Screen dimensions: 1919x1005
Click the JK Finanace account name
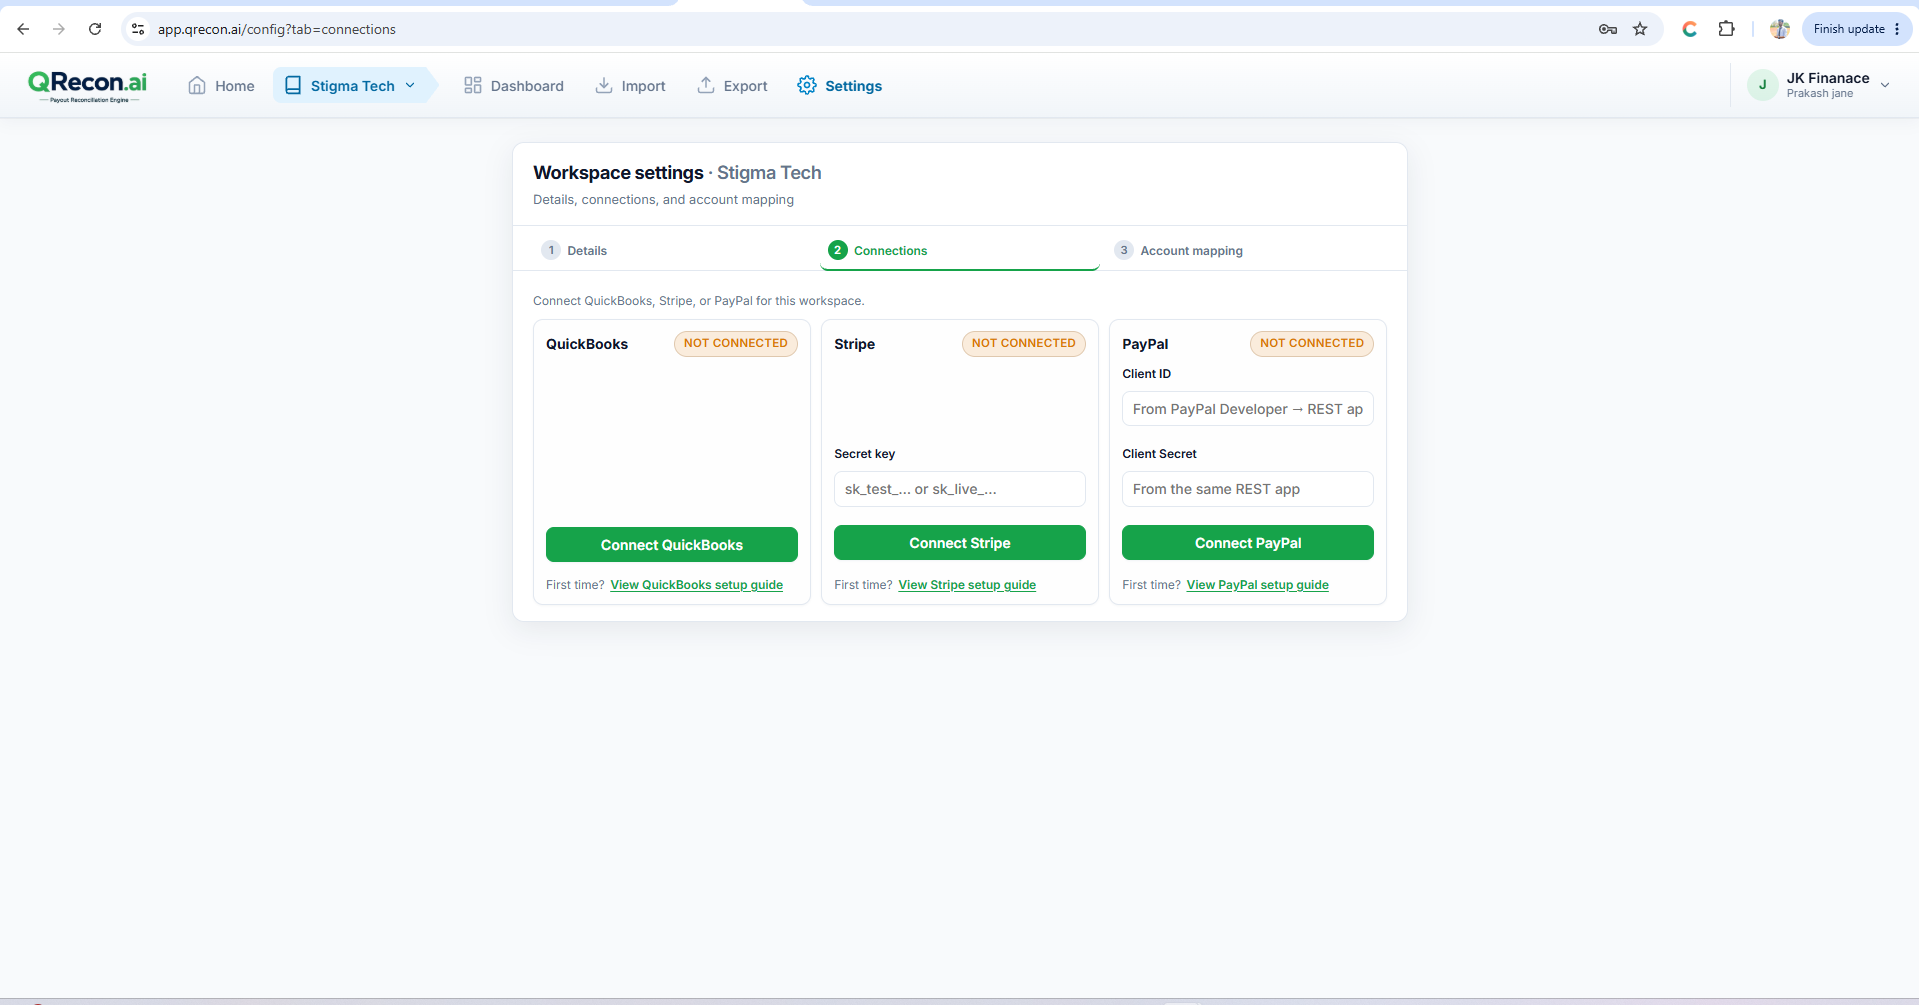(1828, 78)
